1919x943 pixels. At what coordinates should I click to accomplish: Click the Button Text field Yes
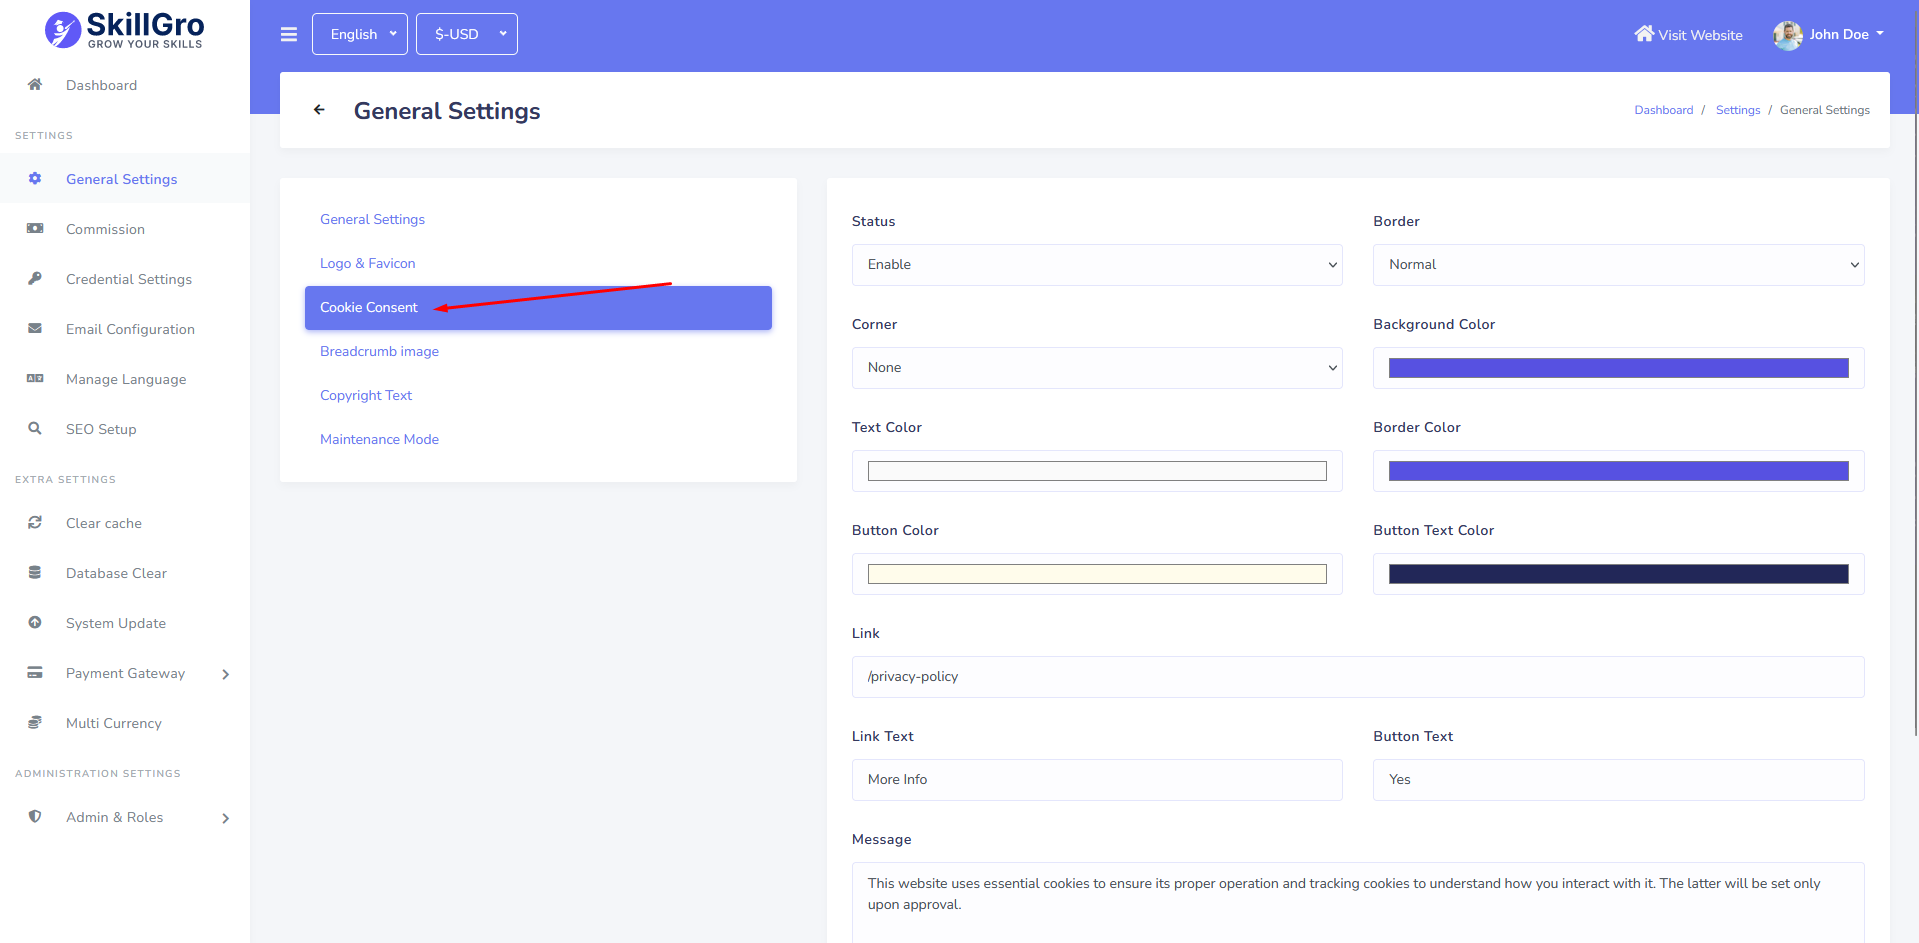click(x=1619, y=780)
